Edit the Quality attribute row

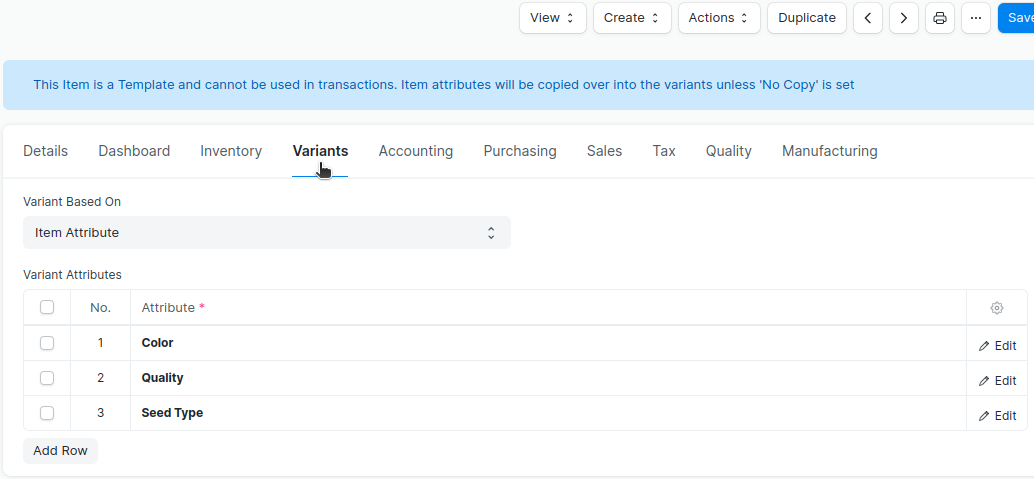point(997,381)
